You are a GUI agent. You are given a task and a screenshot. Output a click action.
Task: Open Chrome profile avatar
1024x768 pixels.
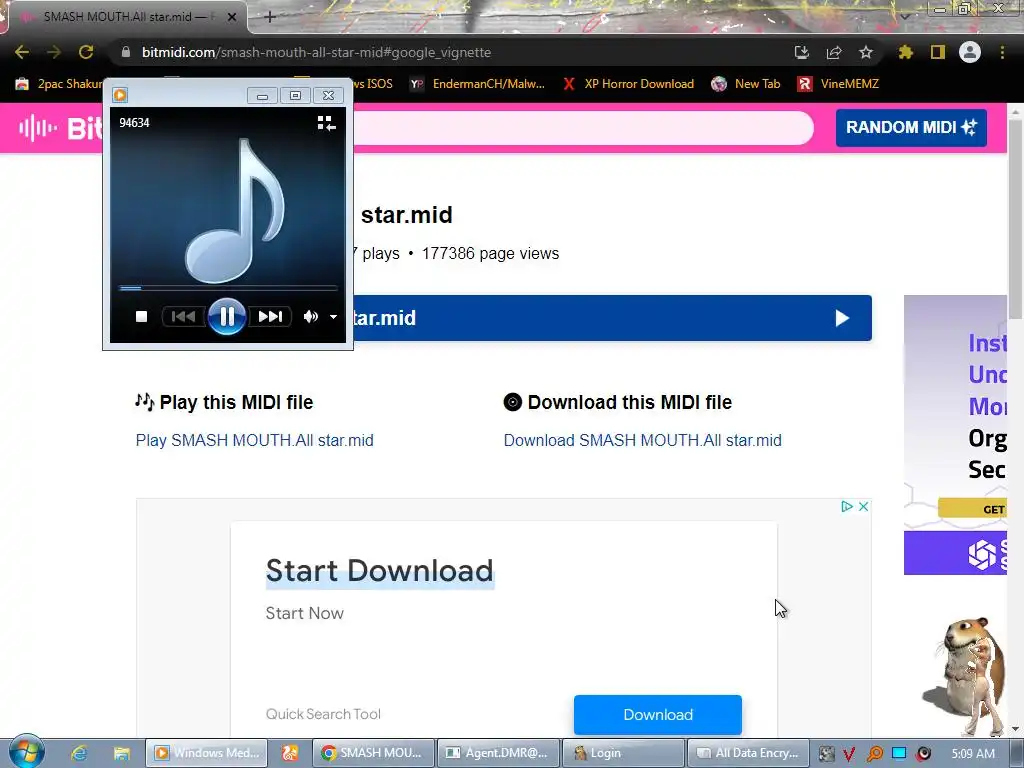(970, 52)
